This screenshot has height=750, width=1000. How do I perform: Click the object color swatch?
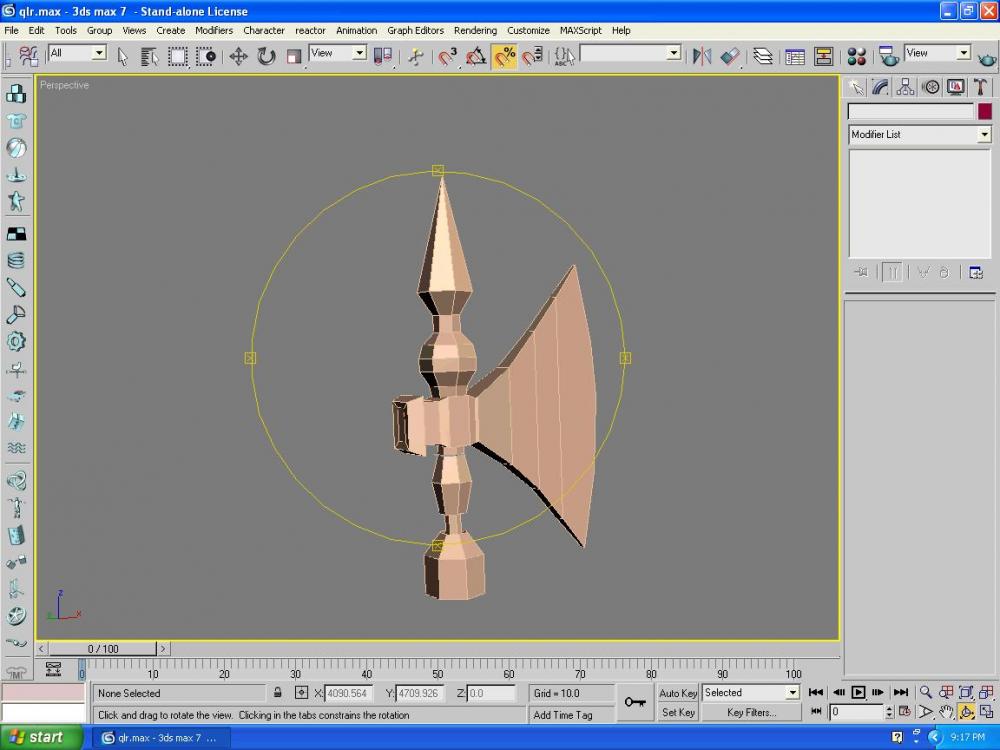[x=985, y=111]
